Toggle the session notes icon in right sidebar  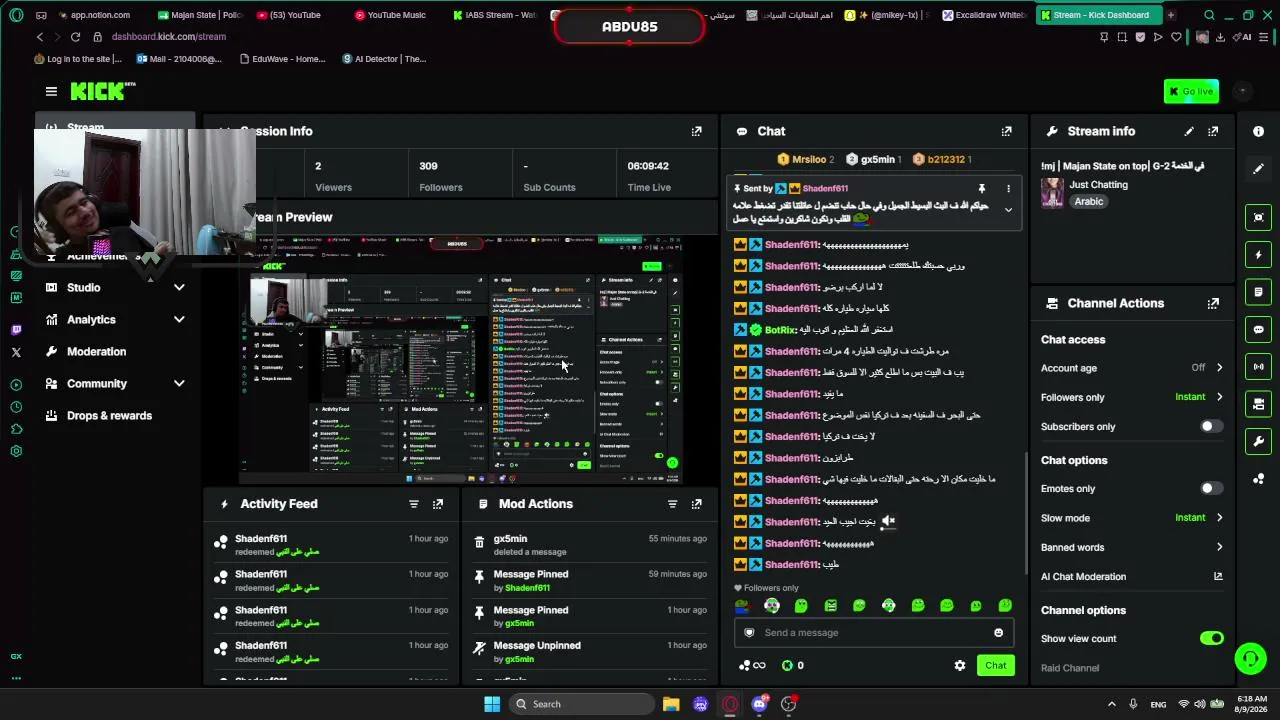[x=1258, y=292]
